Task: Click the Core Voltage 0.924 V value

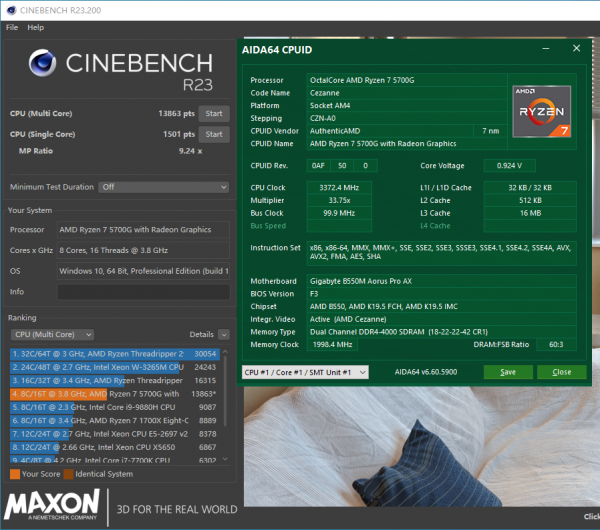Action: tap(510, 166)
